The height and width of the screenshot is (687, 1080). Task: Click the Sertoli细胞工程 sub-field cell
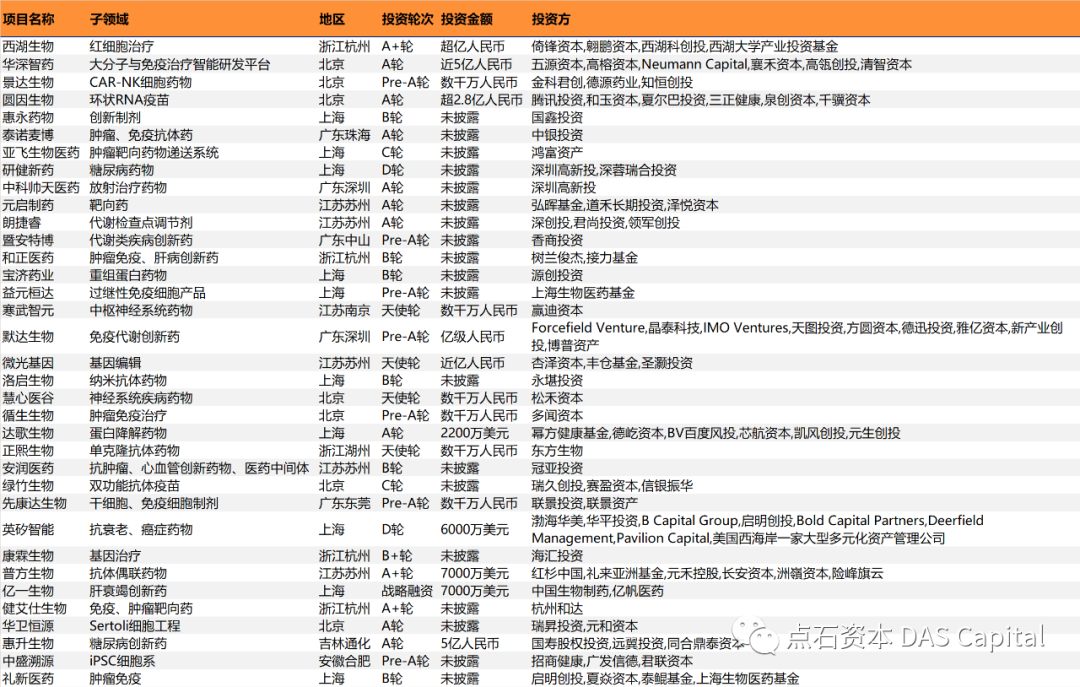point(135,626)
